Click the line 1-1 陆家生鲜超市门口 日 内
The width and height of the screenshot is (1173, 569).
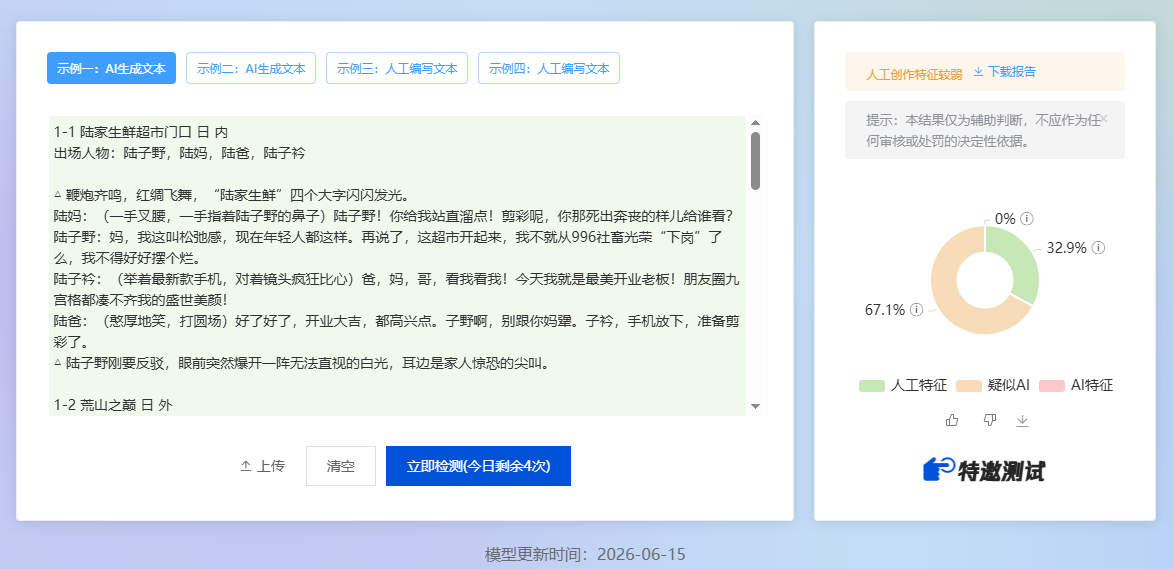[x=141, y=132]
